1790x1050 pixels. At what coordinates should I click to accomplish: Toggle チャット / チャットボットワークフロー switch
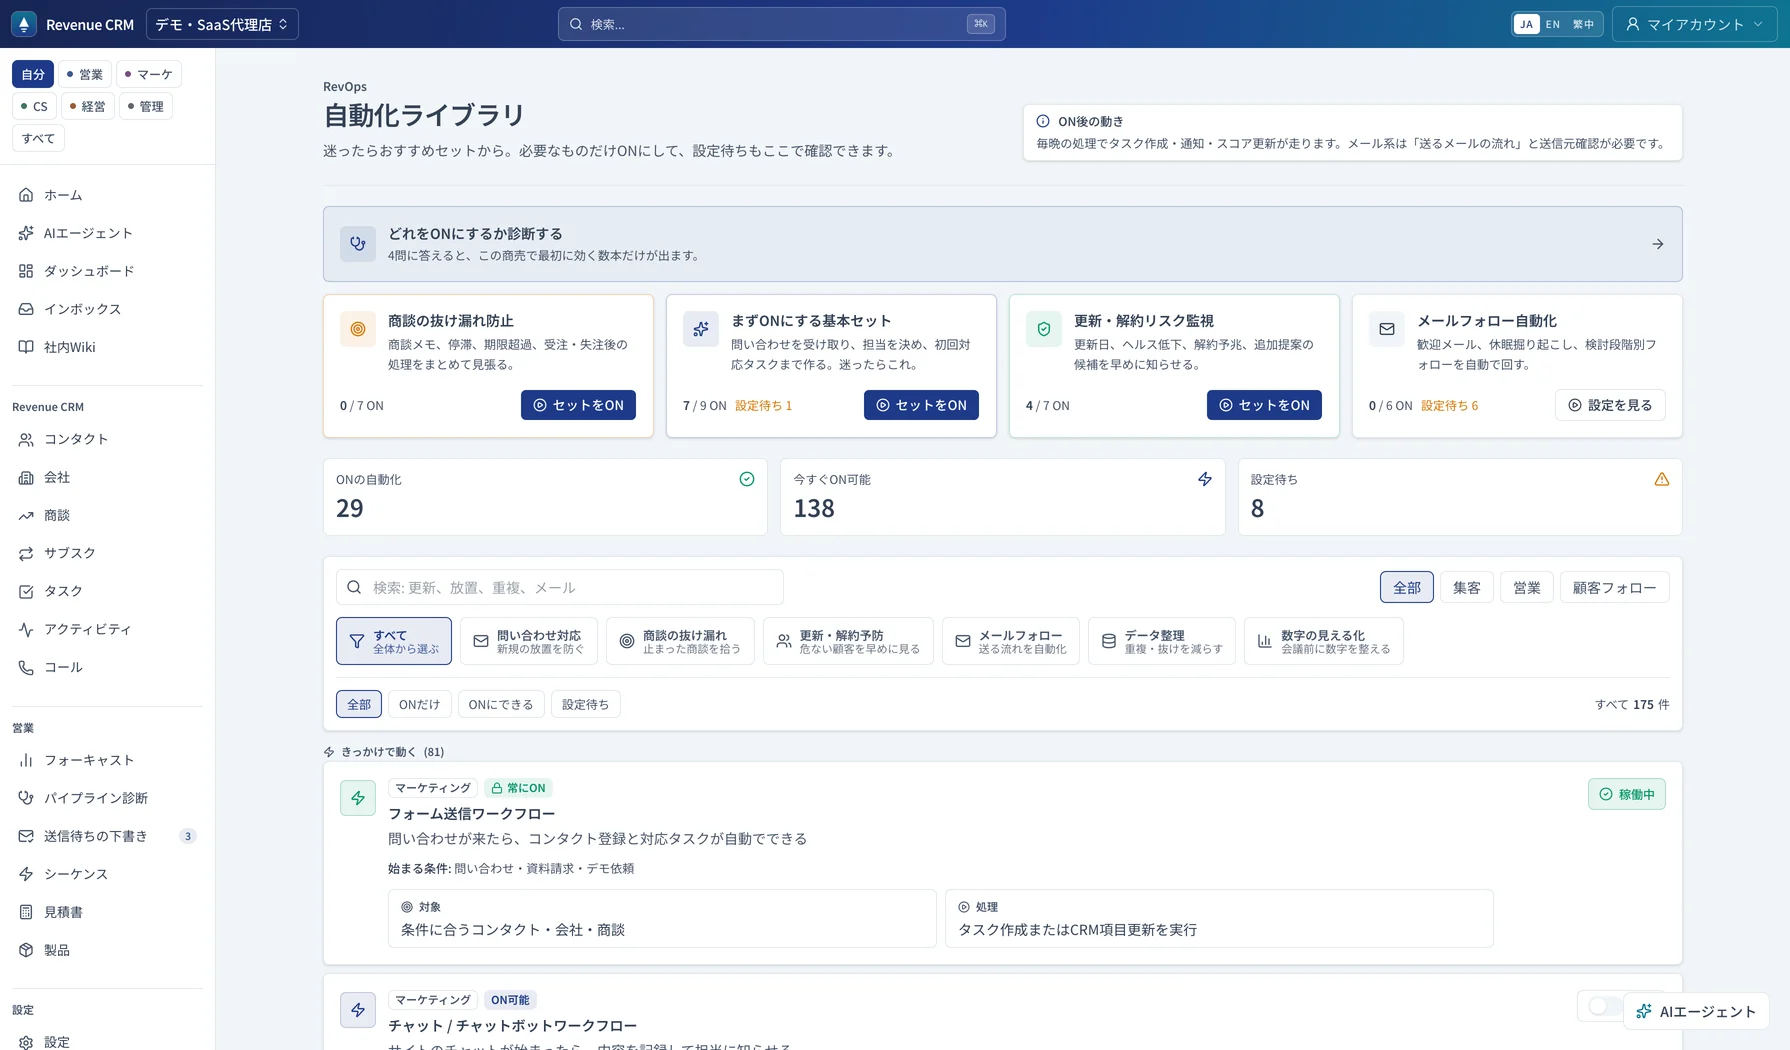coord(1604,1006)
